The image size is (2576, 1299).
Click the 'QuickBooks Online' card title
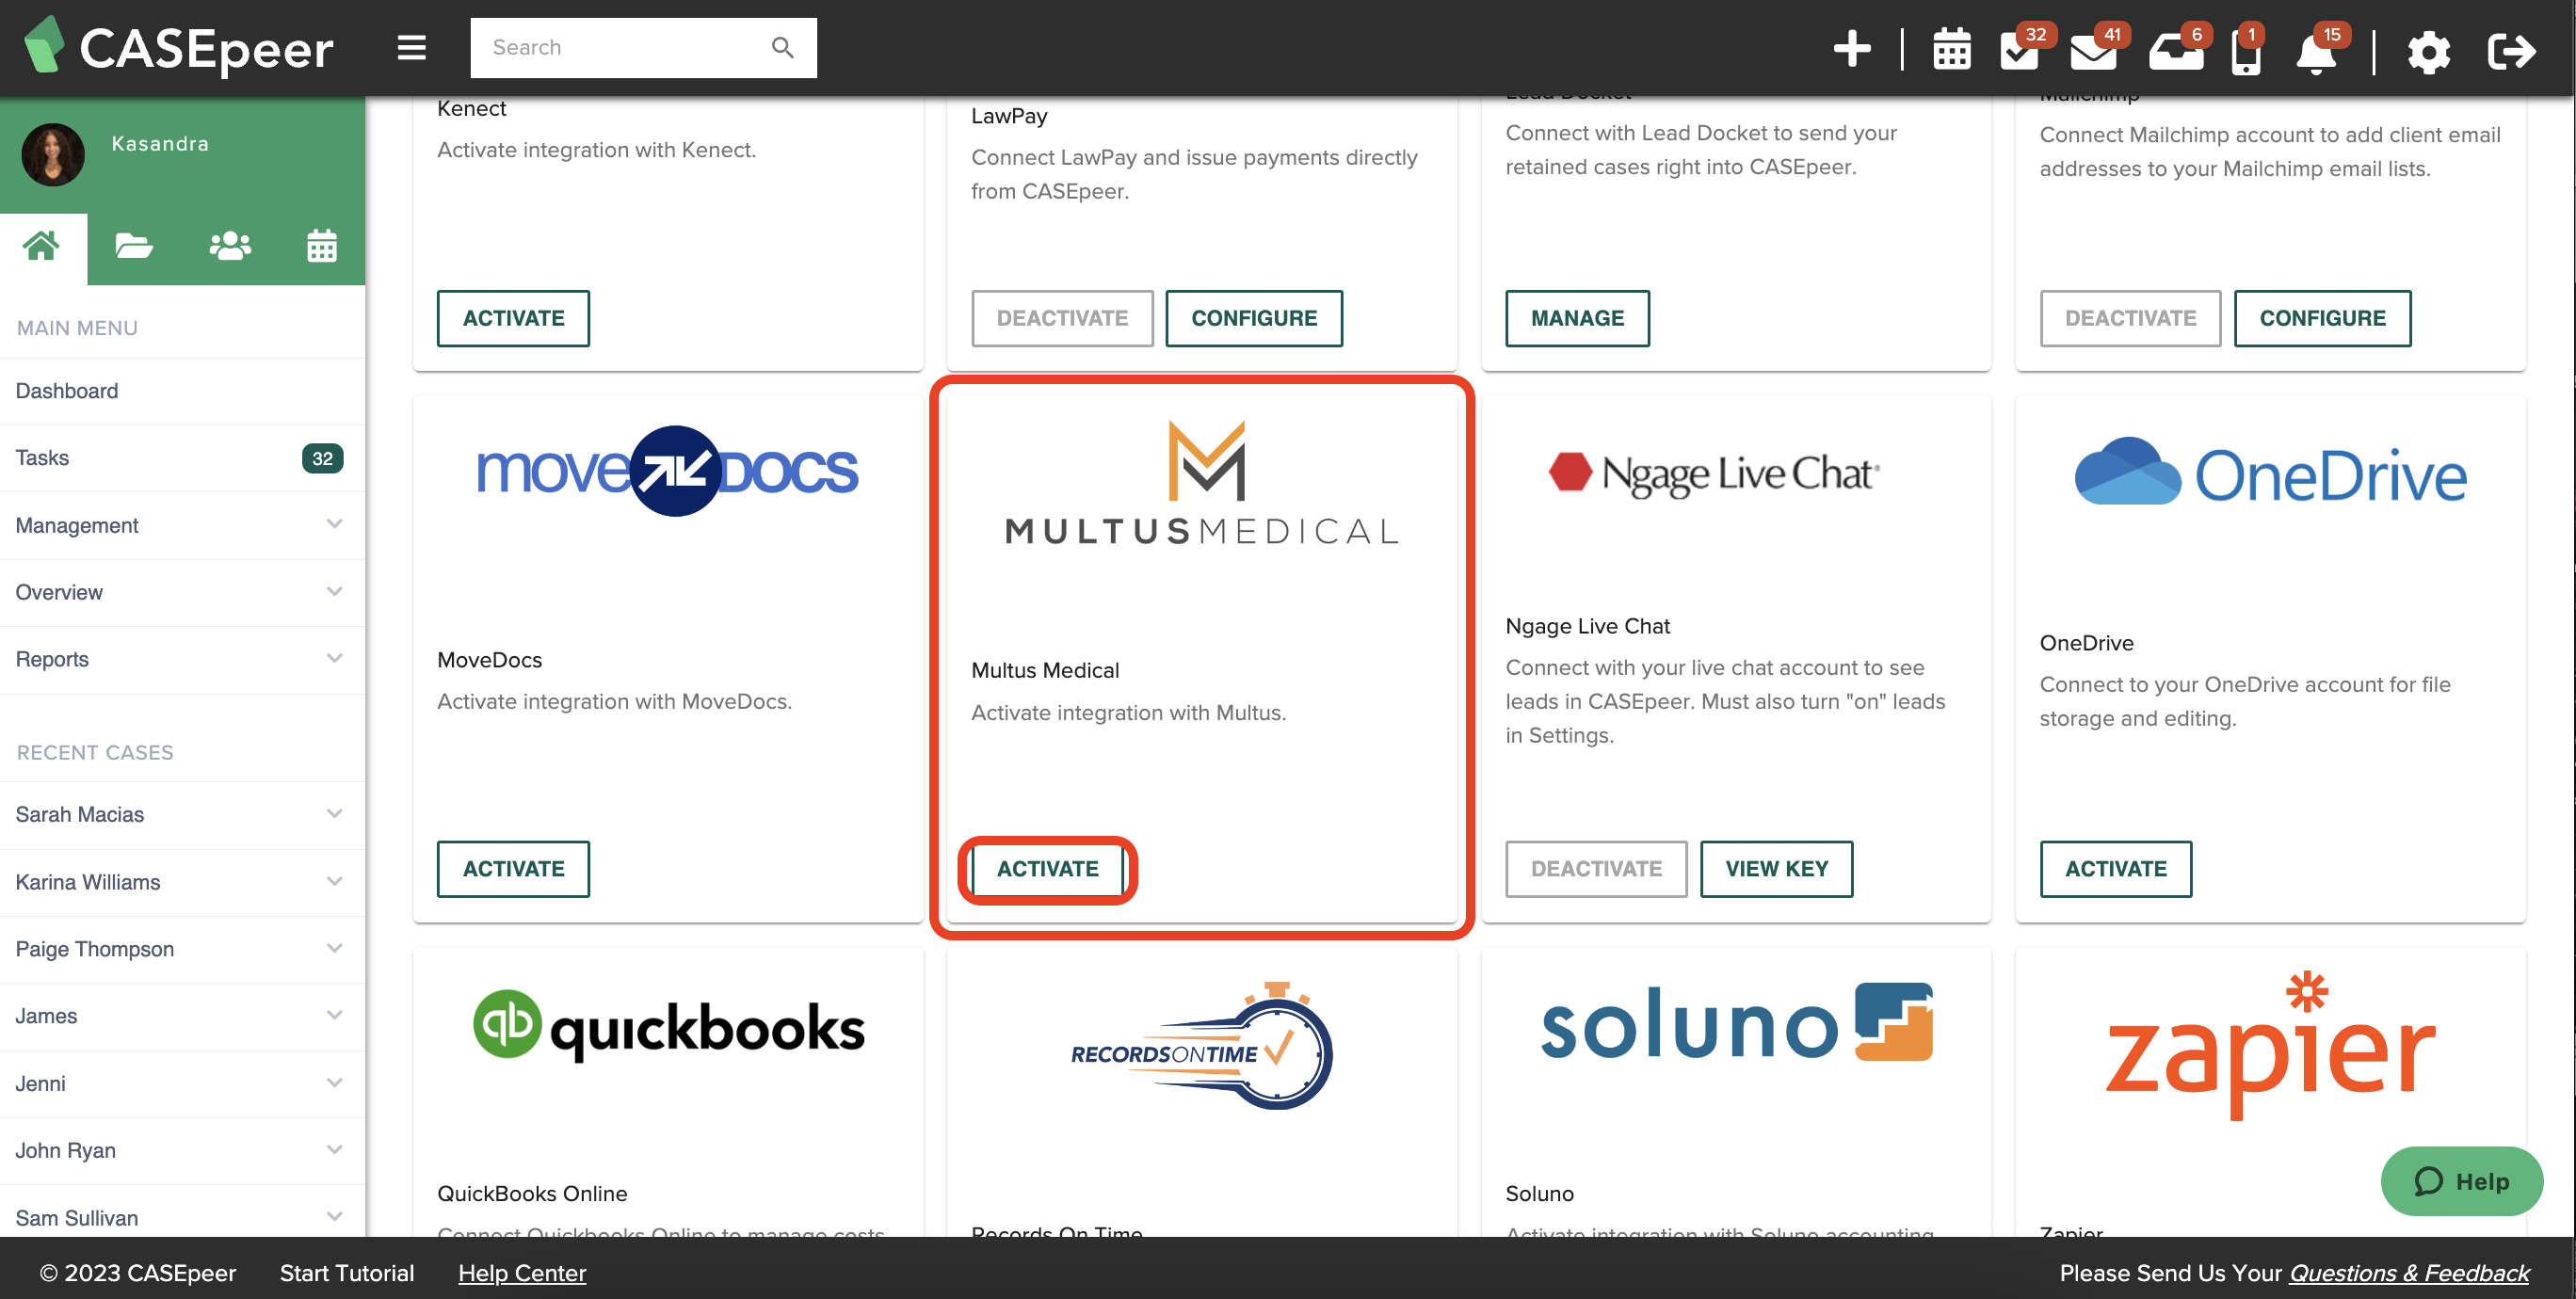coord(532,1194)
